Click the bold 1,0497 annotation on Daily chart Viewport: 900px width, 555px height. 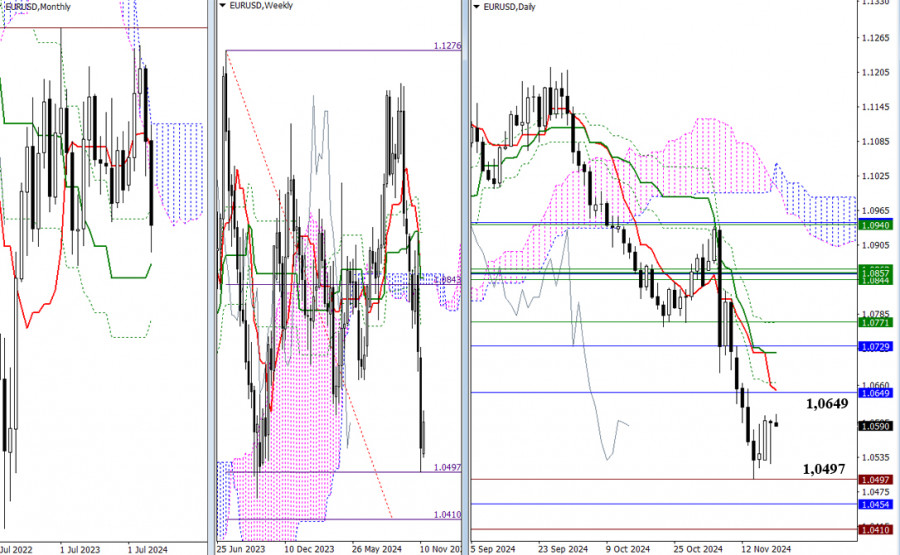pyautogui.click(x=824, y=469)
